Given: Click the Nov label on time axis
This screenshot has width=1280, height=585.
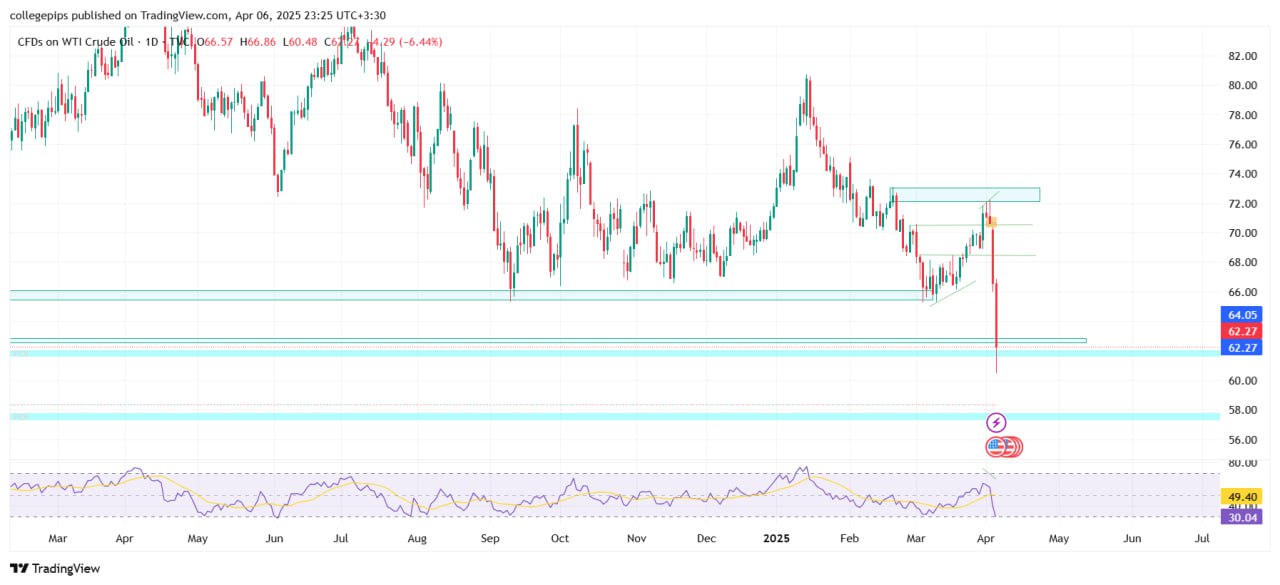Looking at the screenshot, I should coord(636,538).
